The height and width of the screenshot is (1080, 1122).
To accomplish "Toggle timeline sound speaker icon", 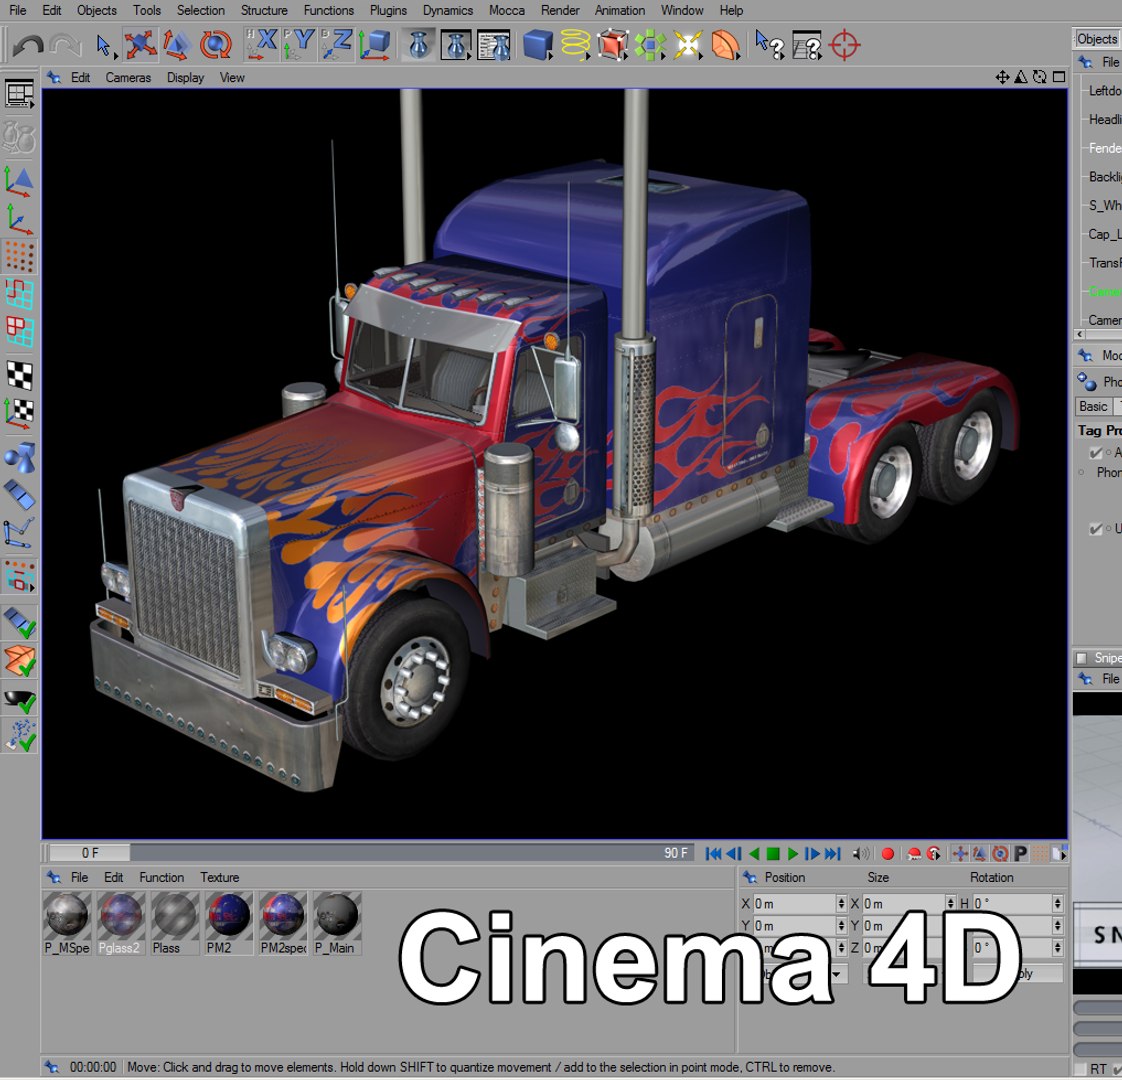I will click(x=861, y=853).
